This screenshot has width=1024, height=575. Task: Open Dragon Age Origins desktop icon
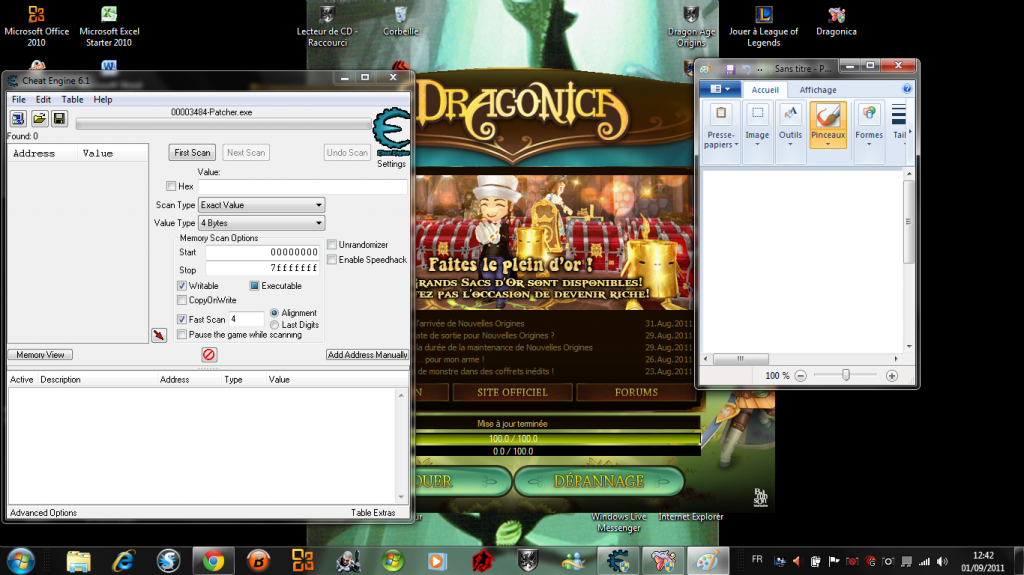click(x=691, y=26)
